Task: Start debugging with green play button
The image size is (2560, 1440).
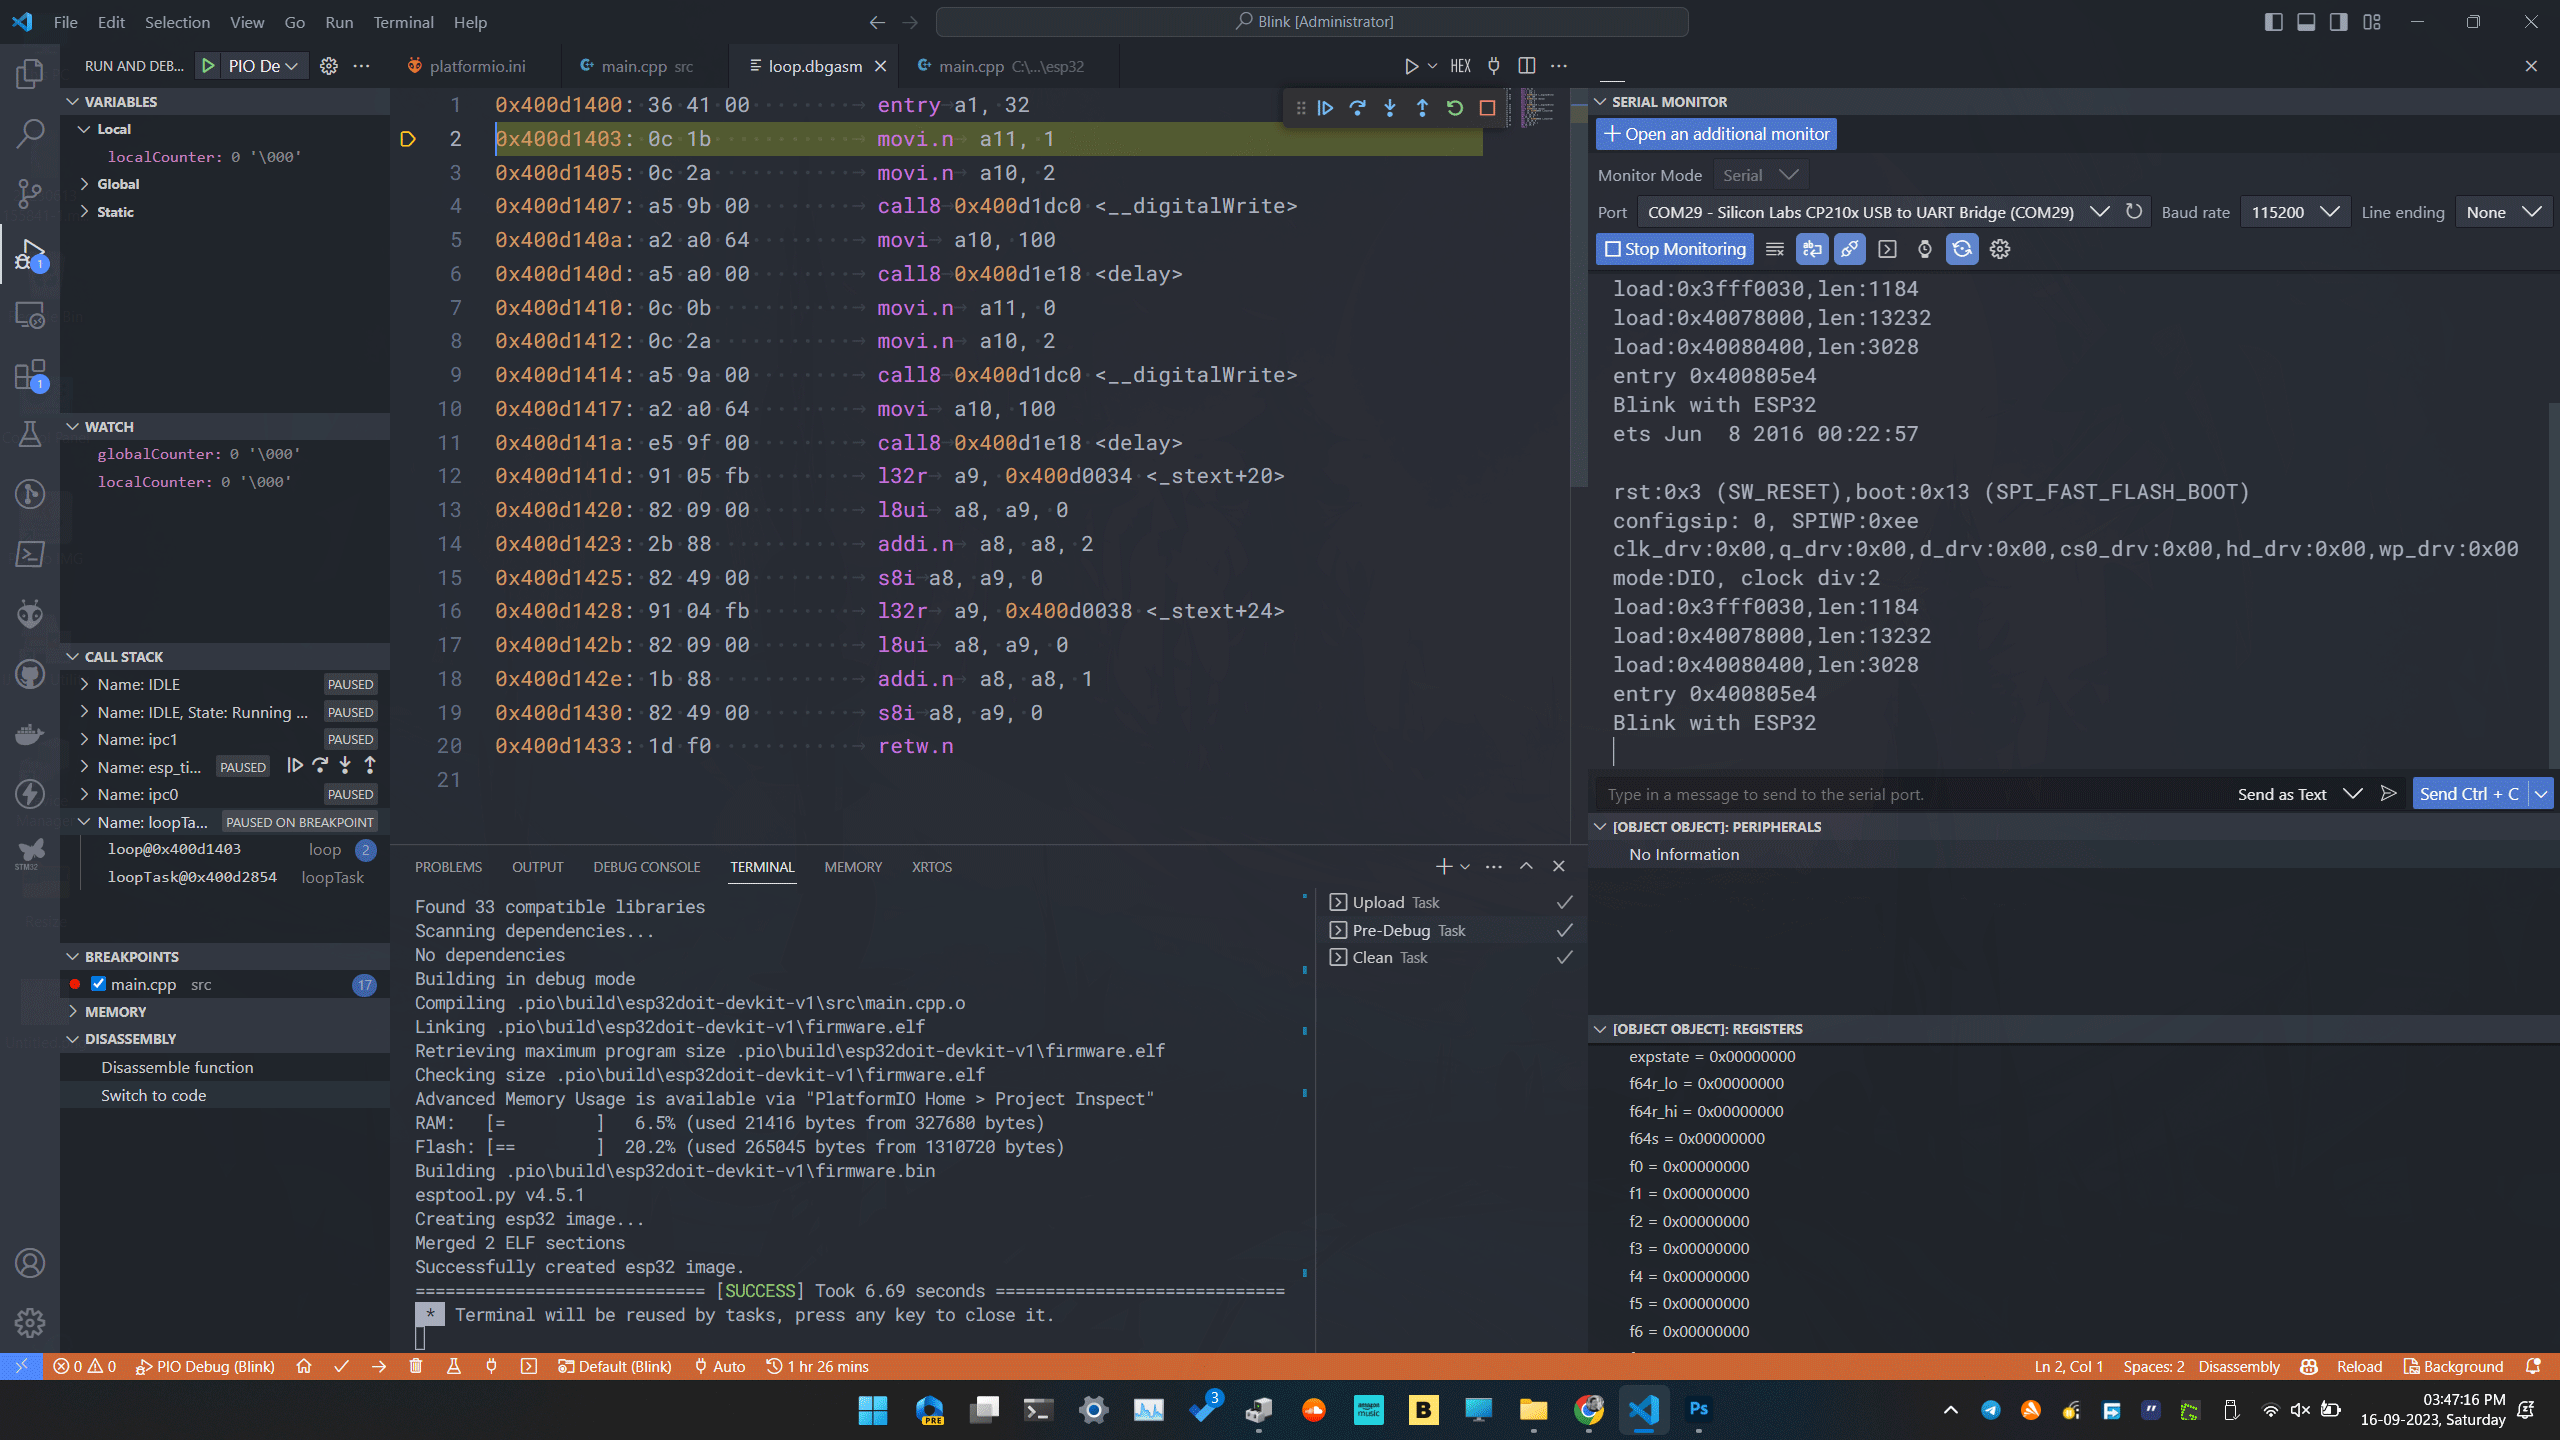Action: [x=208, y=66]
